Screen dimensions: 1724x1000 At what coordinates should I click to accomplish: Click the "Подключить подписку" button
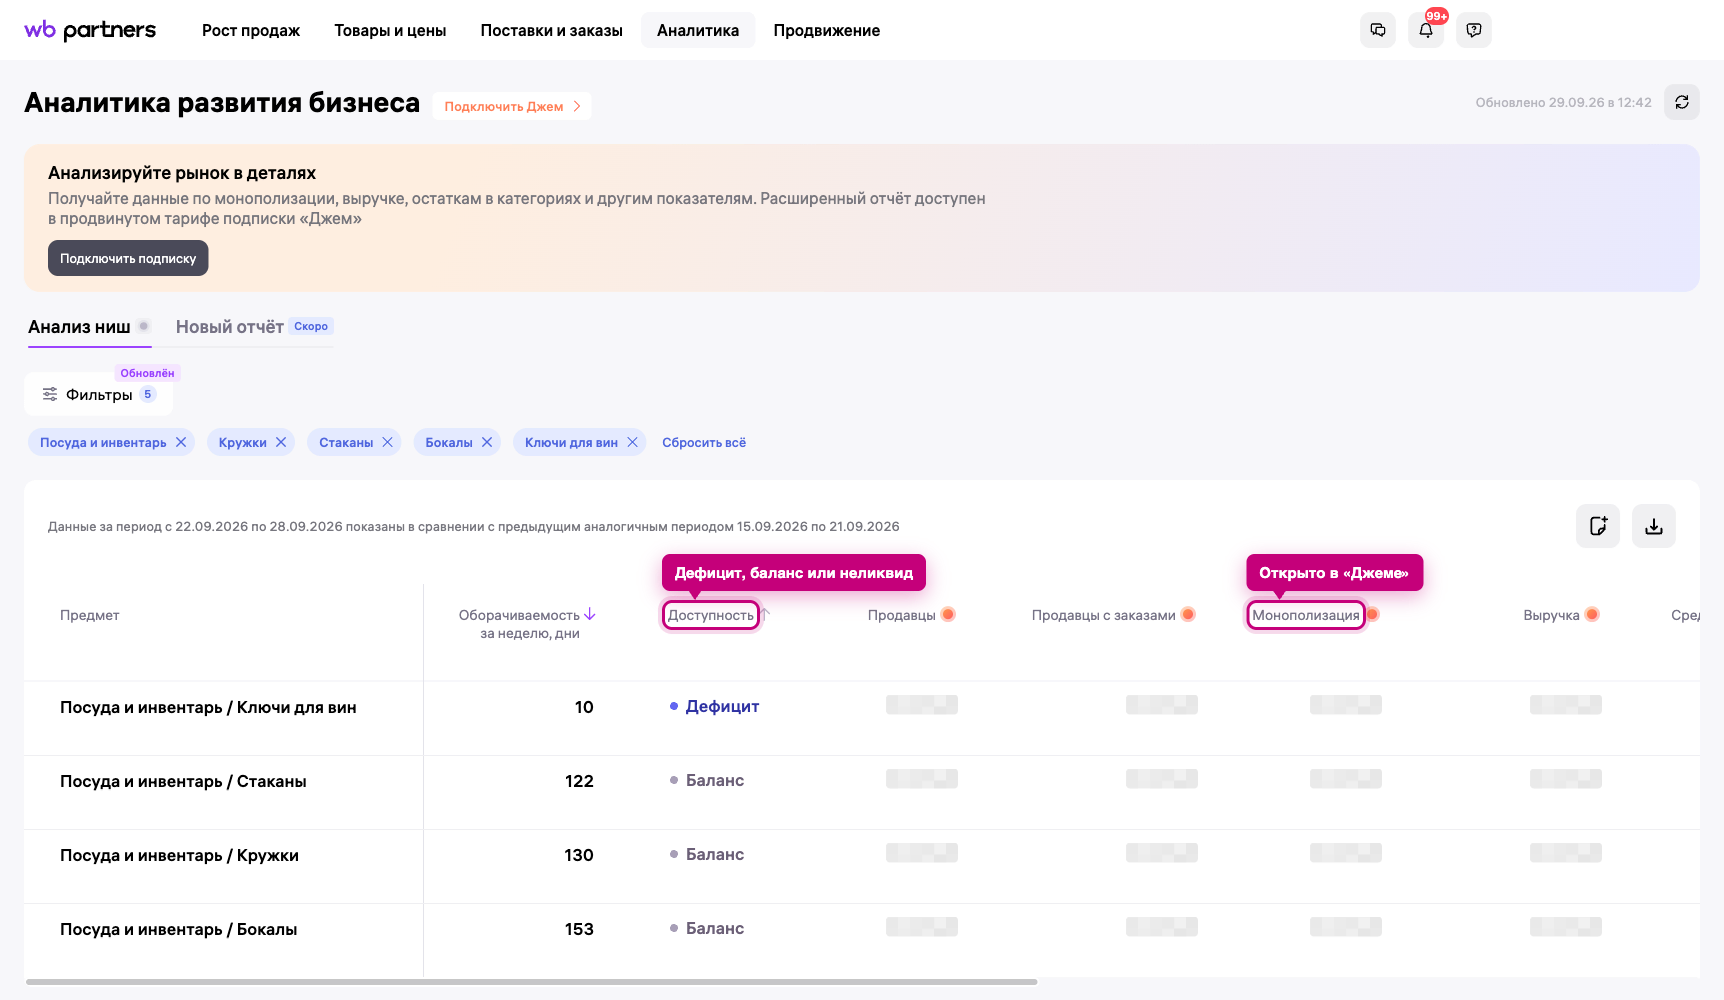128,258
